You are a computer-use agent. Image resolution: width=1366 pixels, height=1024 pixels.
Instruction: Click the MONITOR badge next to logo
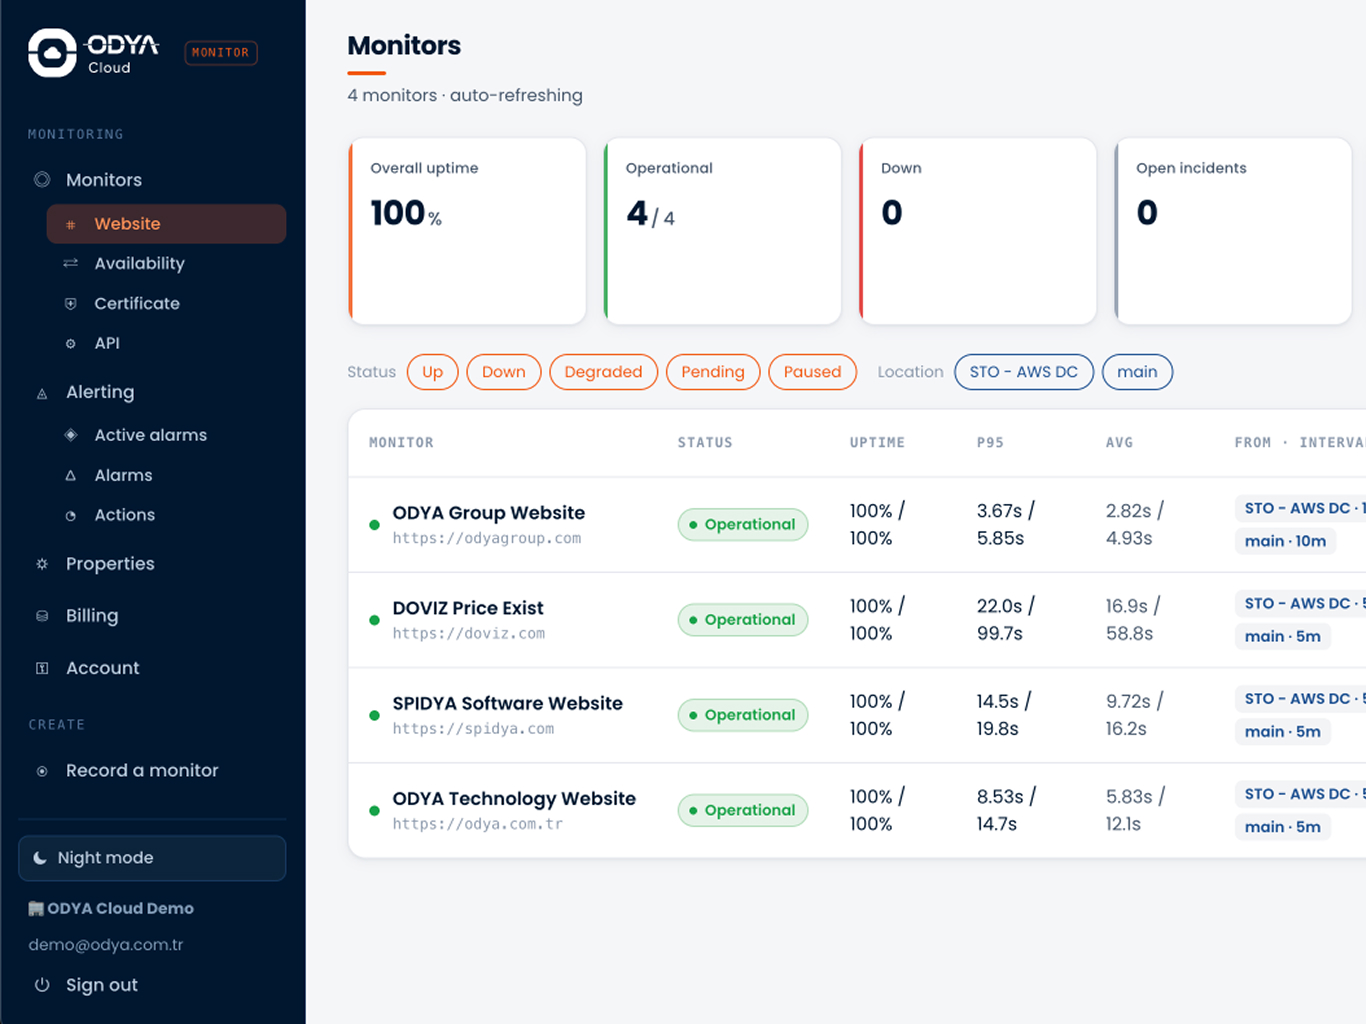[221, 53]
